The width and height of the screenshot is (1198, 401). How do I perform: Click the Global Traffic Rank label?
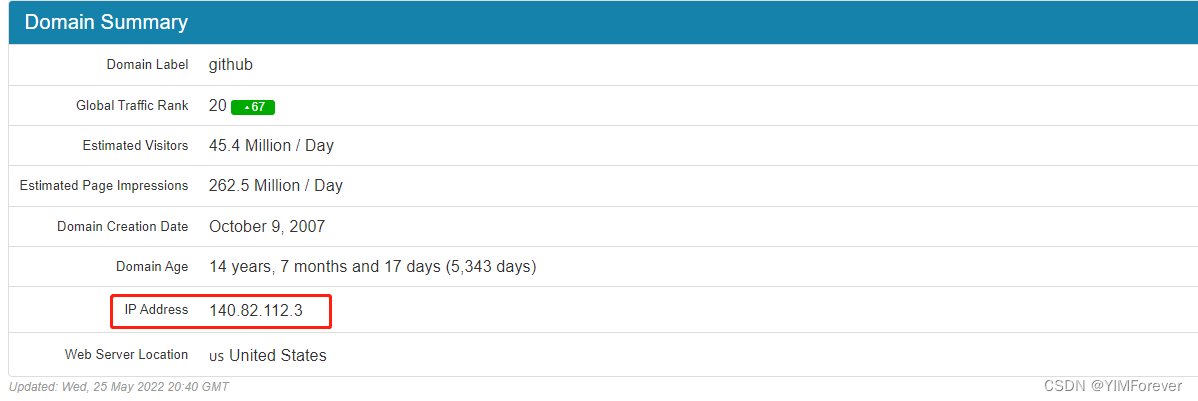(x=132, y=105)
